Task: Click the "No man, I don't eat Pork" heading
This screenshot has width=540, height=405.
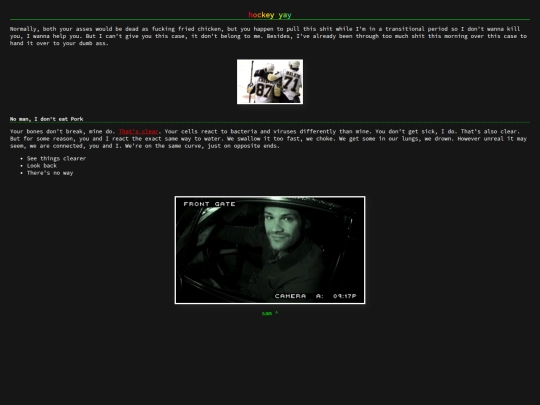Action: point(46,119)
